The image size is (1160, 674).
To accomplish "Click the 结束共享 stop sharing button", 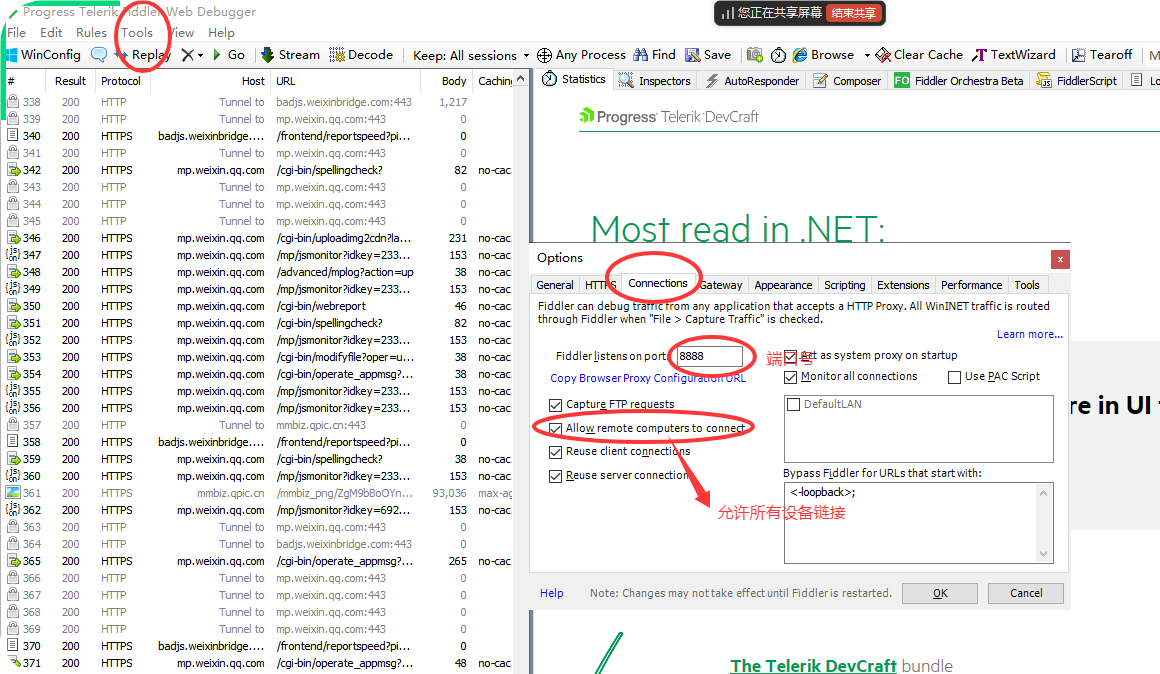I will pyautogui.click(x=854, y=13).
